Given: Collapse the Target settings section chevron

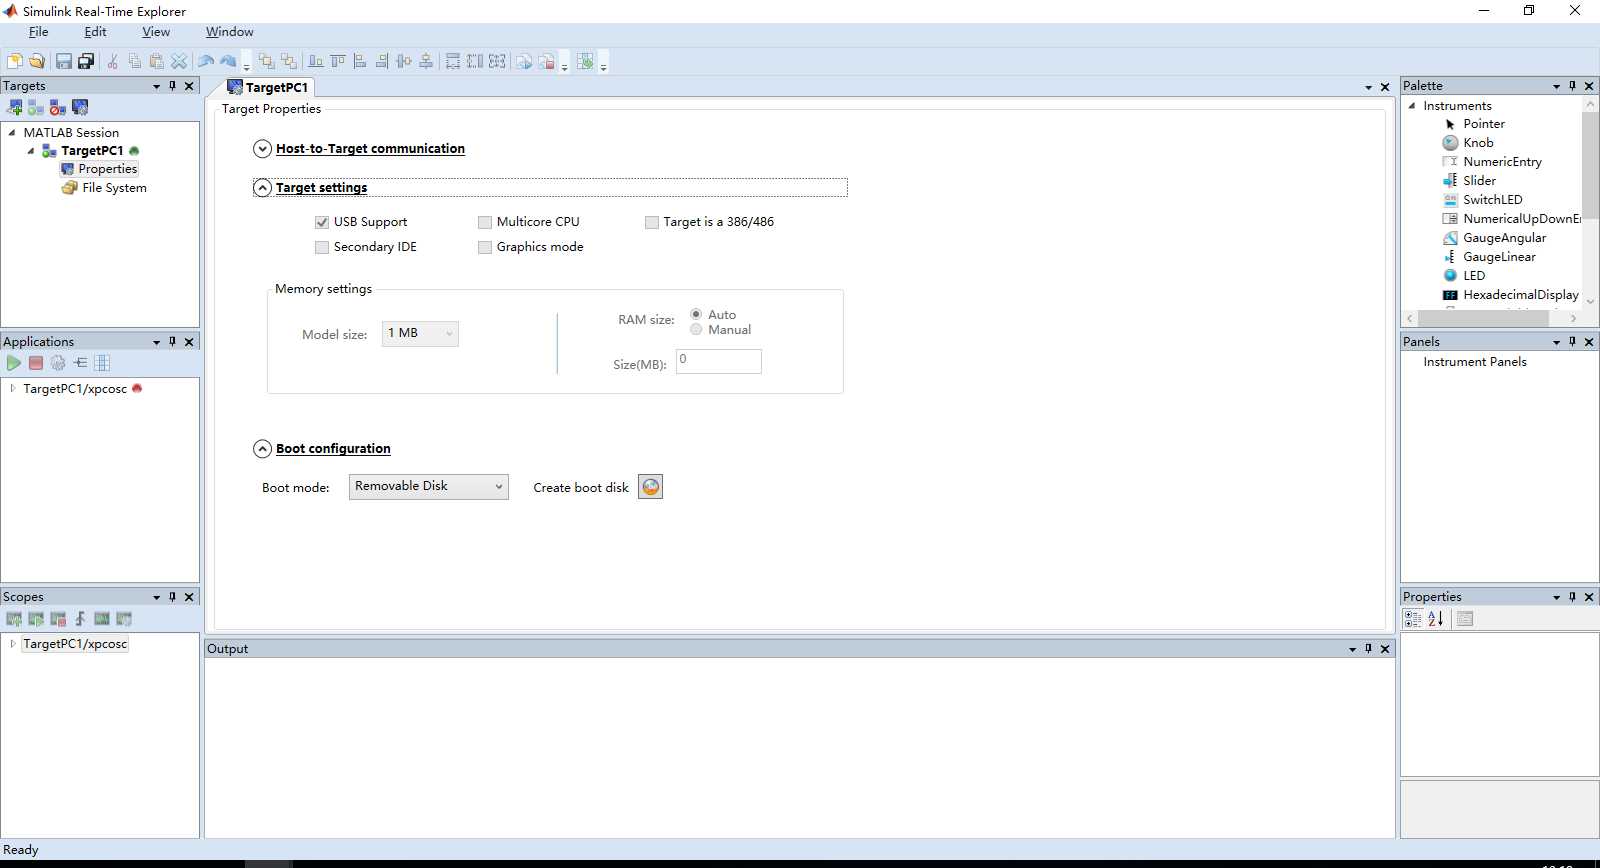Looking at the screenshot, I should (262, 188).
